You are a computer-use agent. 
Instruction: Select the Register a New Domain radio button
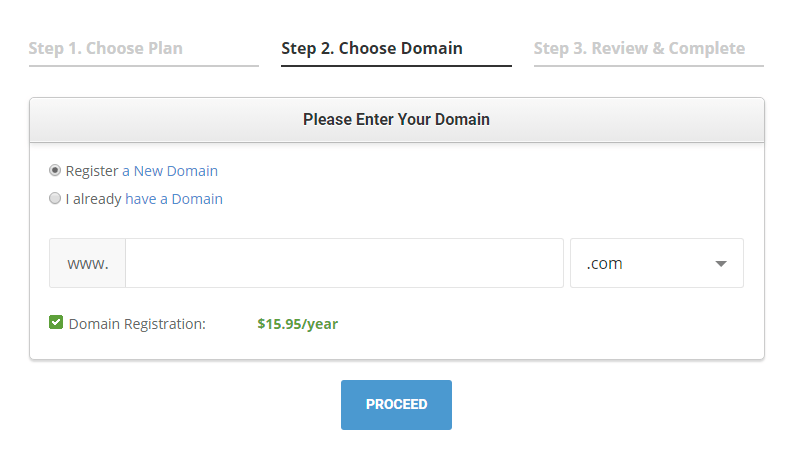tap(56, 171)
